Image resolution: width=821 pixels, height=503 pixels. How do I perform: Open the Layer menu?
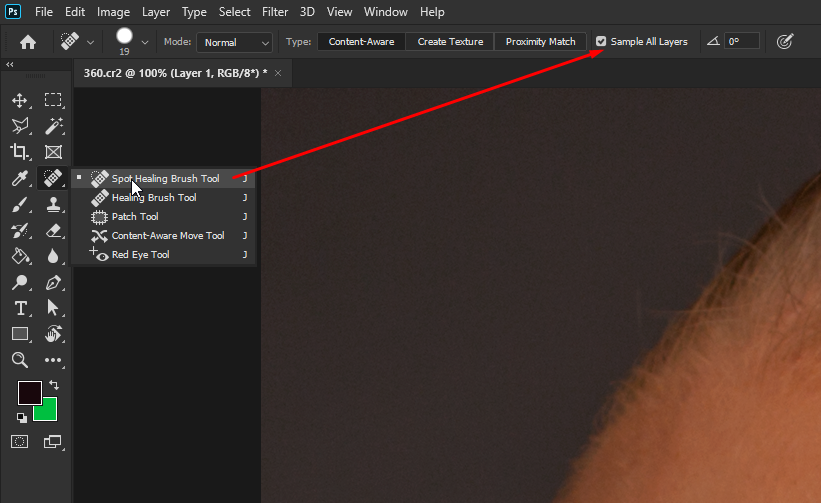click(x=156, y=12)
